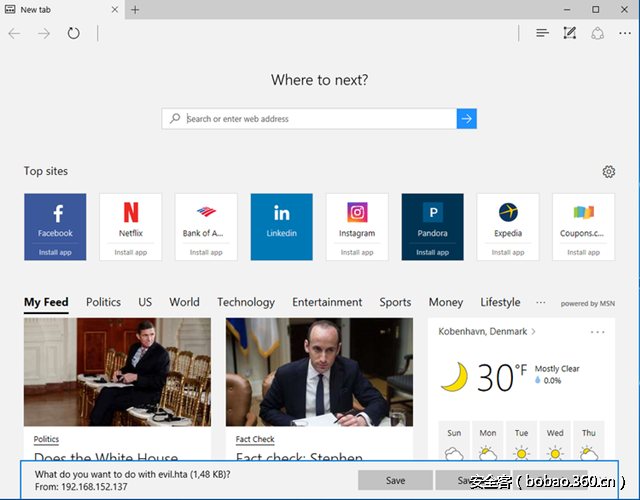This screenshot has width=640, height=500.
Task: Click the blue search arrow button
Action: click(466, 118)
